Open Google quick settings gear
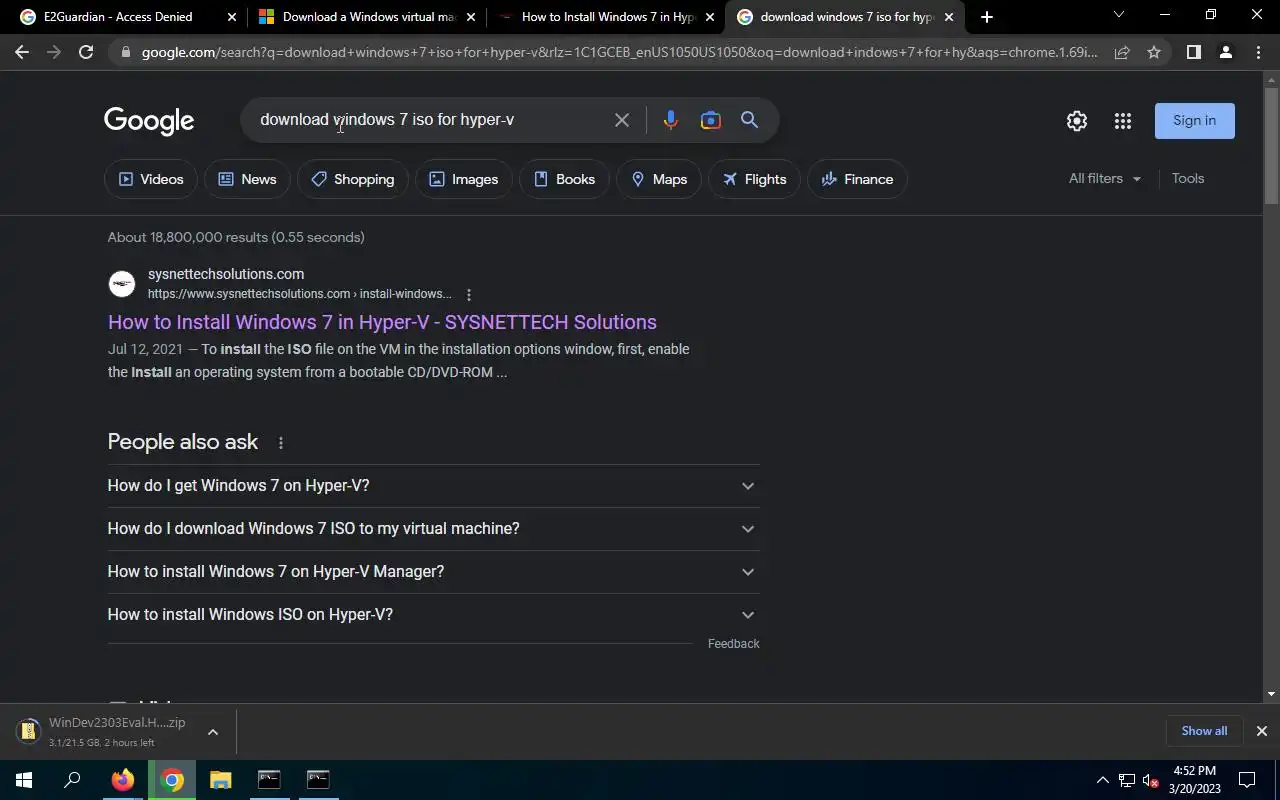The width and height of the screenshot is (1280, 800). pyautogui.click(x=1076, y=121)
